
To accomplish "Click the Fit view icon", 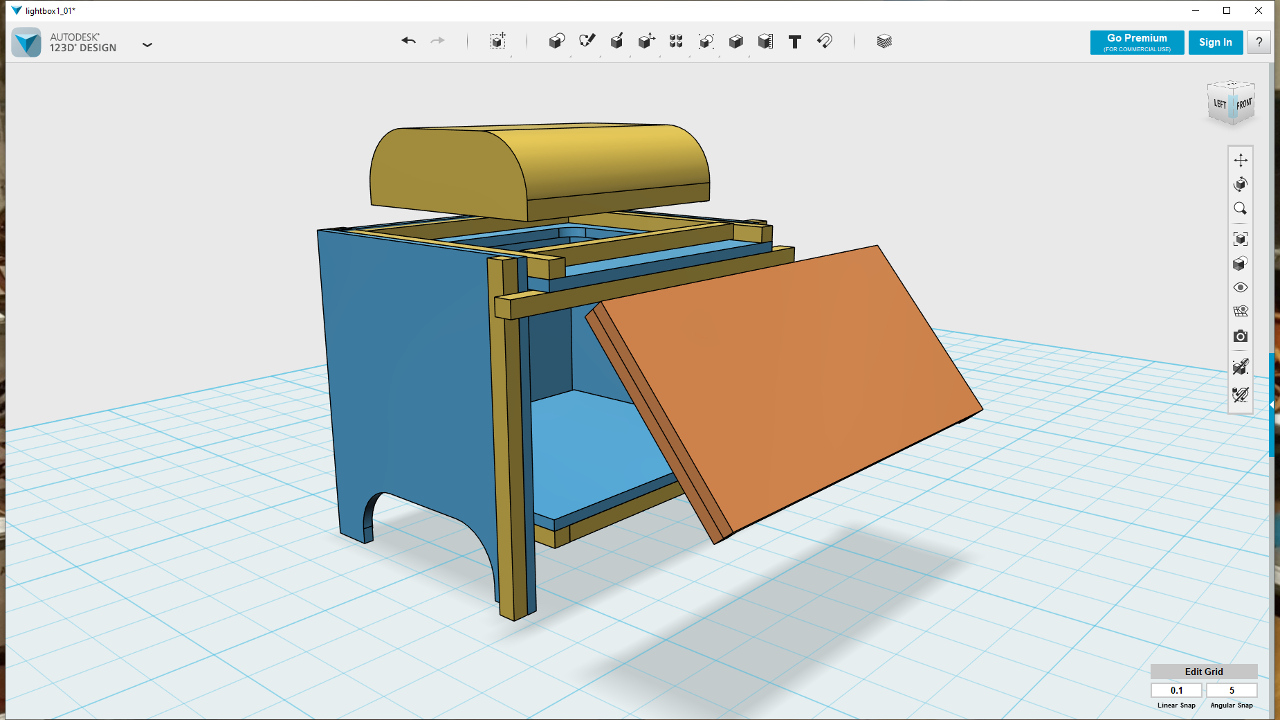I will coord(1241,239).
